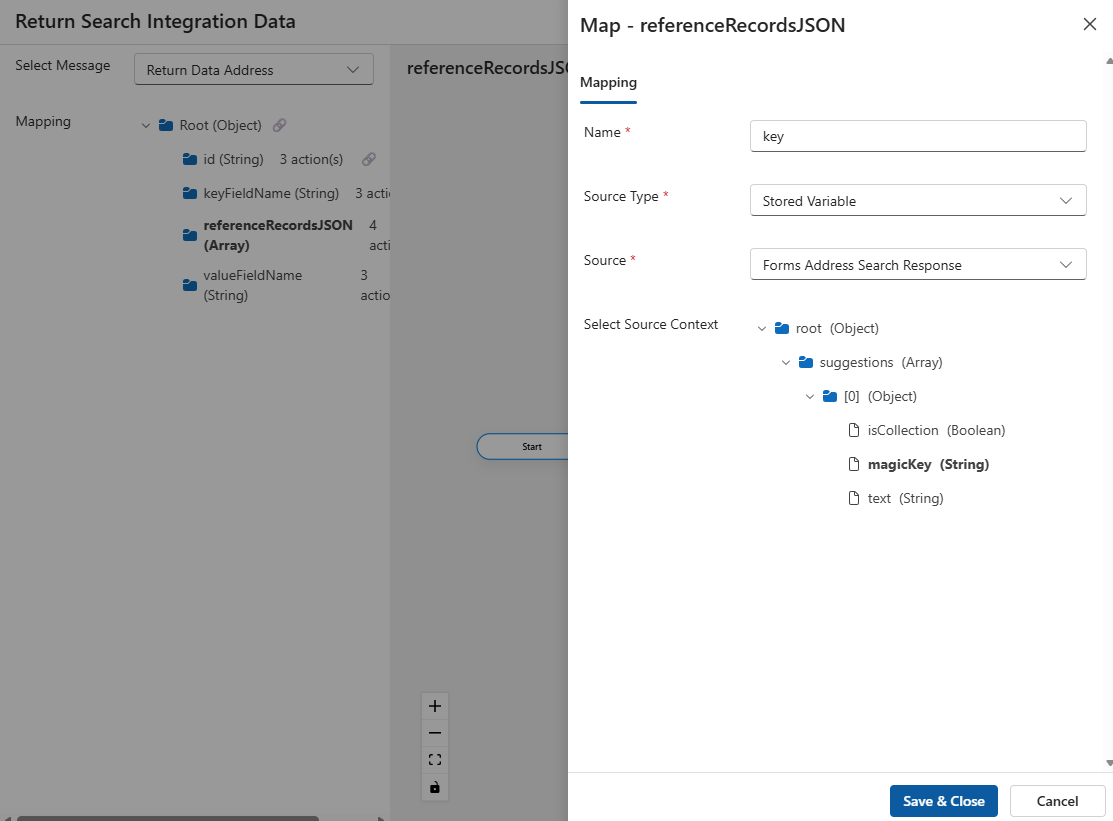The height and width of the screenshot is (821, 1113).
Task: Click the zoom out minus icon
Action: coord(435,733)
